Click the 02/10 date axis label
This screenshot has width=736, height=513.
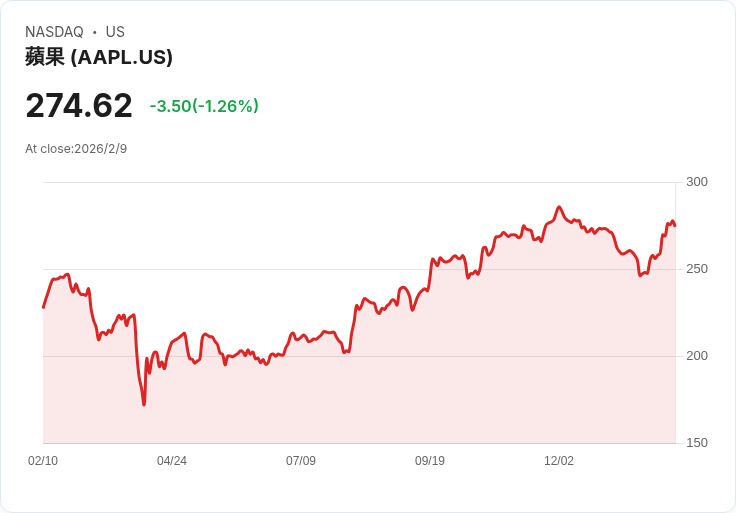click(x=43, y=461)
